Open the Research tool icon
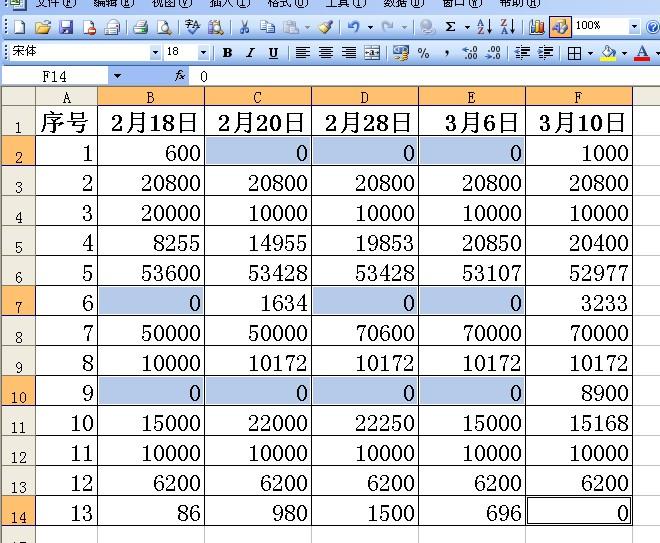This screenshot has width=660, height=543. coord(216,27)
